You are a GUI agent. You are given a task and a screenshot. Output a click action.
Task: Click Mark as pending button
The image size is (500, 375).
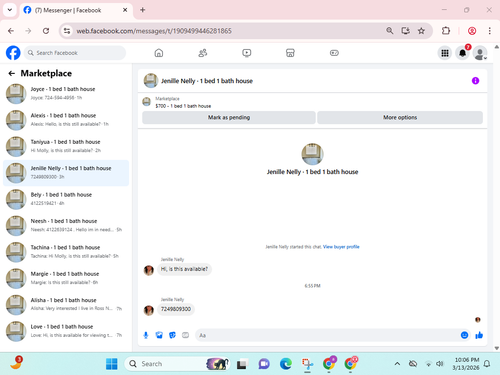(x=229, y=117)
